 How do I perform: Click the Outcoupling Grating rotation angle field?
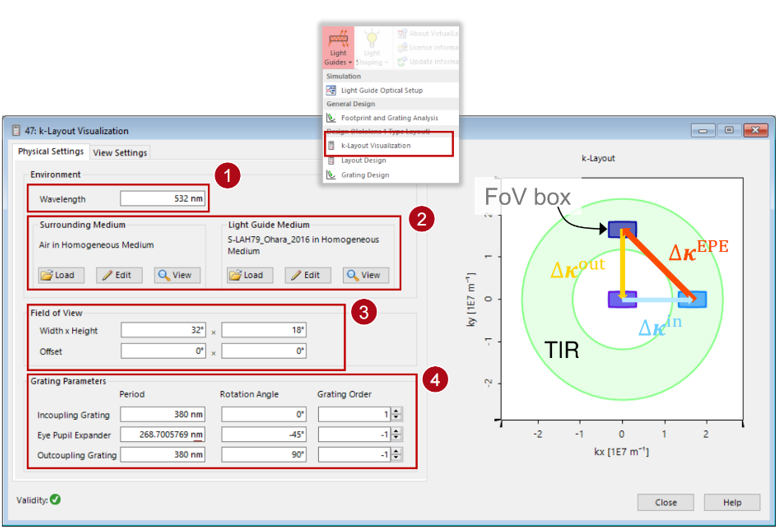(x=264, y=455)
